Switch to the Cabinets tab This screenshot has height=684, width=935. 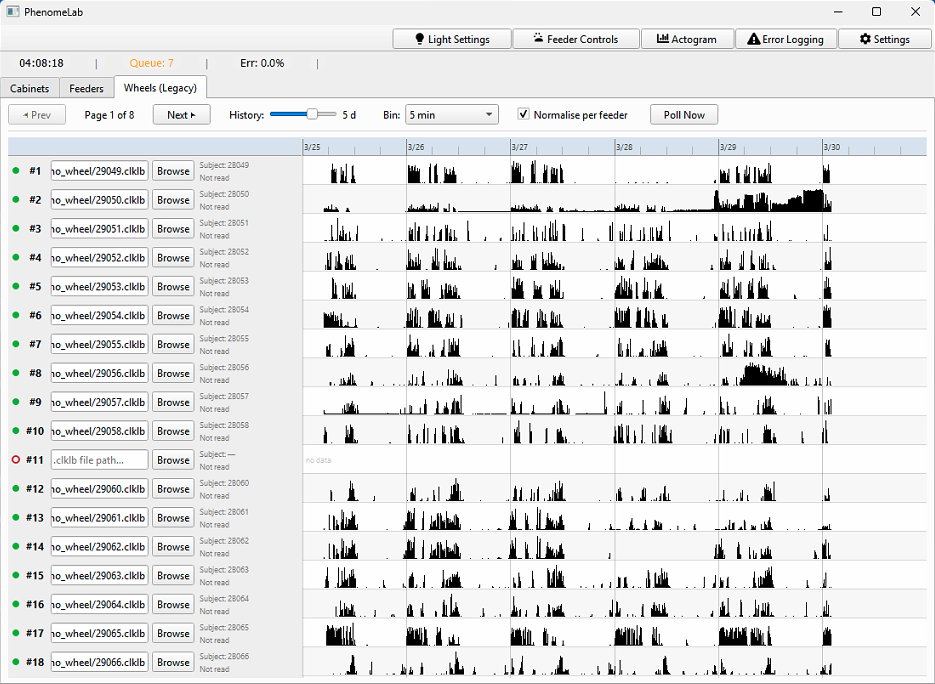pyautogui.click(x=30, y=88)
